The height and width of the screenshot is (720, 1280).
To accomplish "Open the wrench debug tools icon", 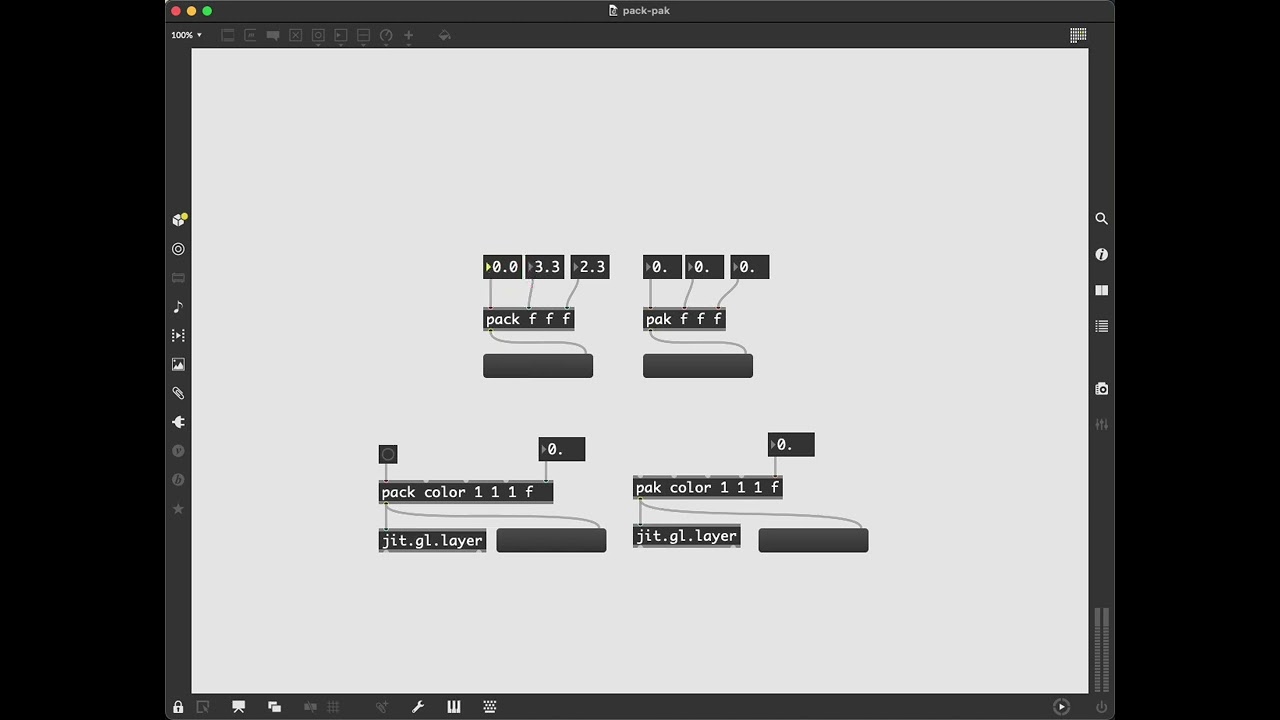I will pyautogui.click(x=418, y=707).
